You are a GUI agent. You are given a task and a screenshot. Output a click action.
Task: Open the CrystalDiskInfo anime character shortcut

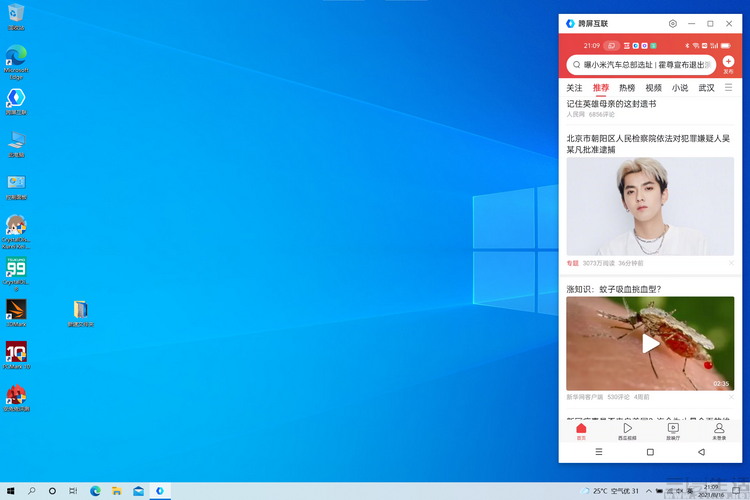coord(16,232)
